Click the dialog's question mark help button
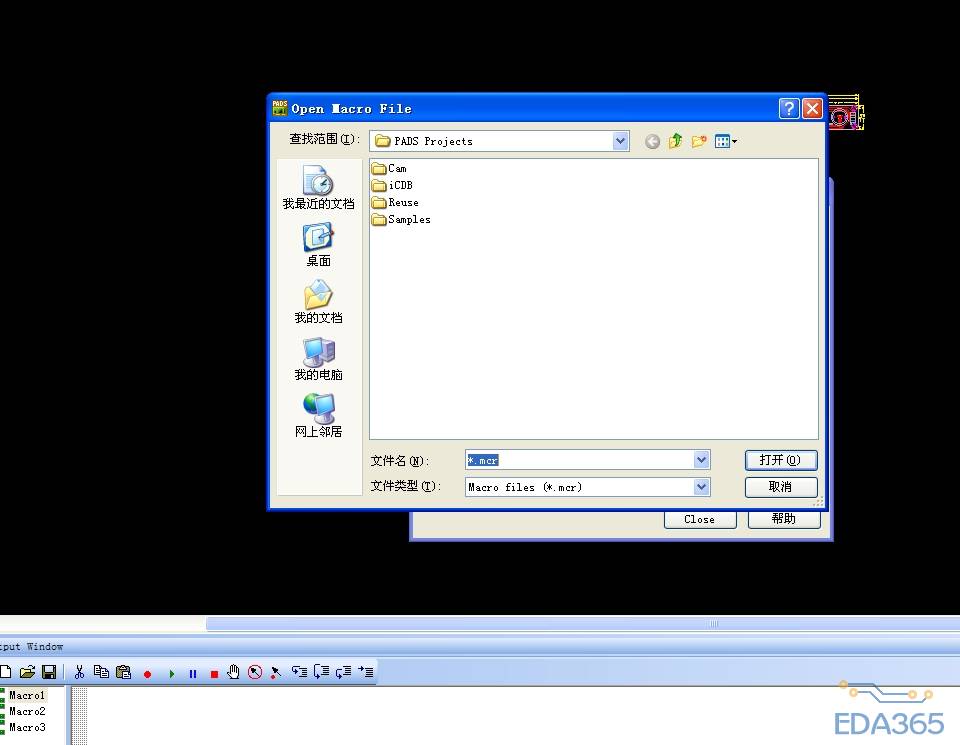Viewport: 960px width, 745px height. [x=789, y=109]
